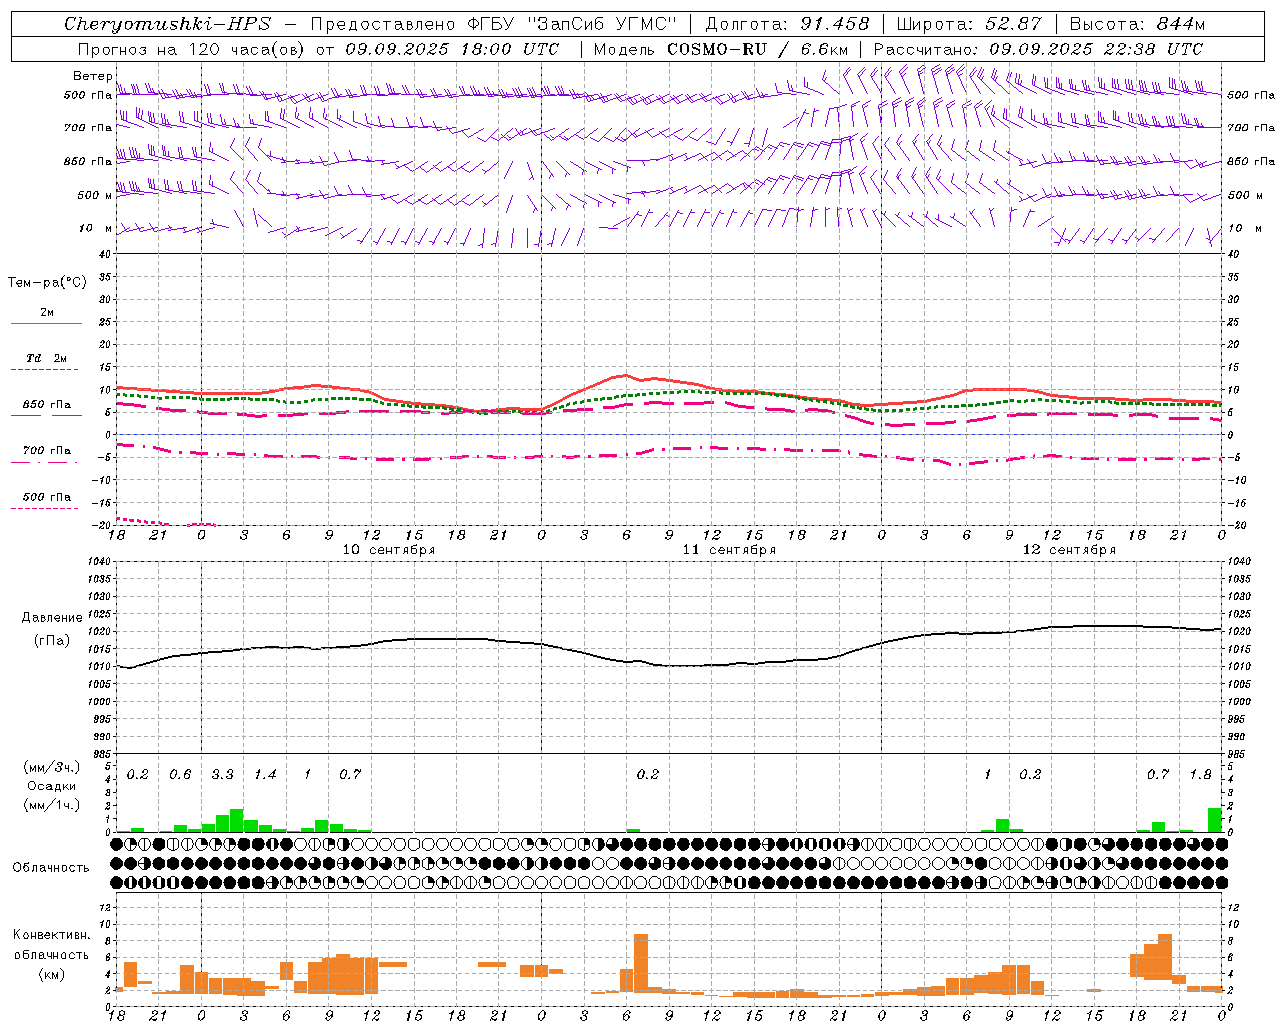This screenshot has height=1024, width=1280.
Task: Click the date label 10 сентября
Action: click(x=388, y=550)
